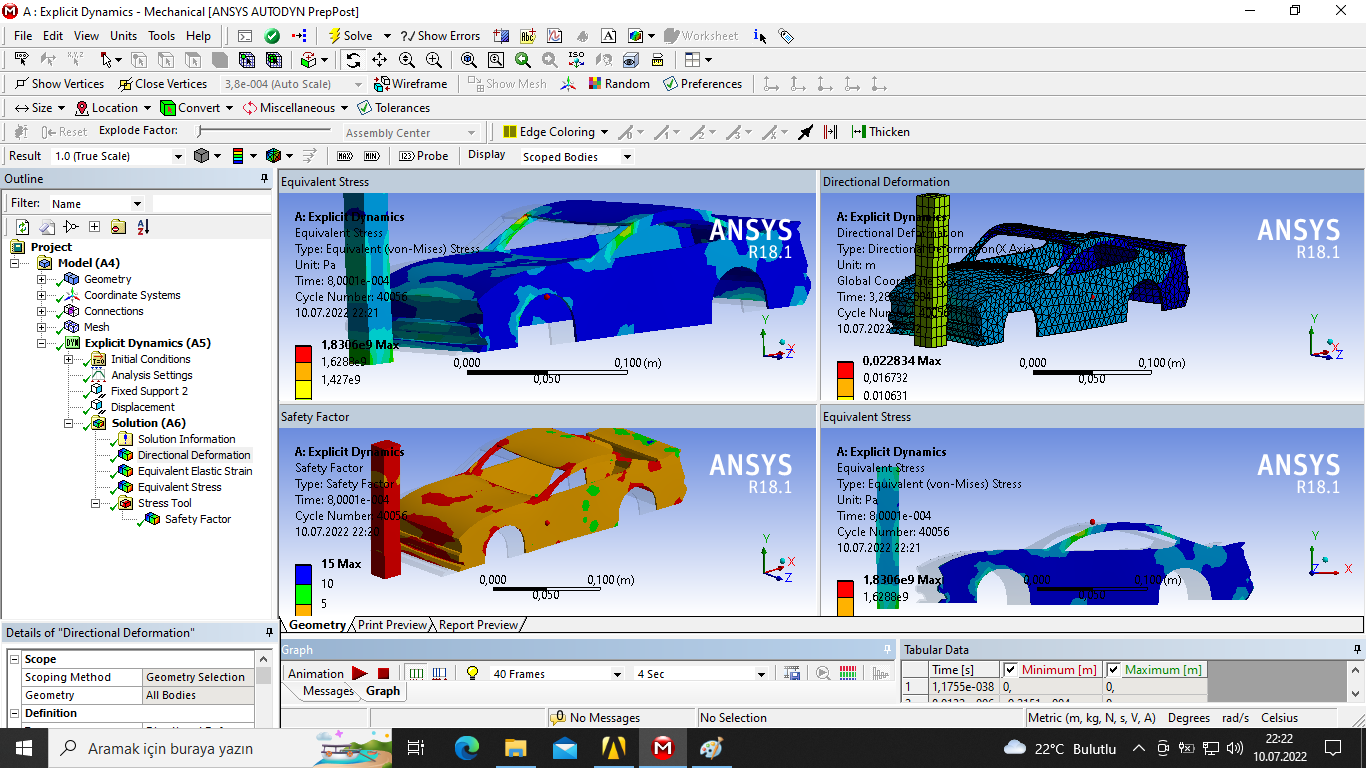This screenshot has height=768, width=1366.
Task: Click the tag annotation icon after Worksheet
Action: 786,35
